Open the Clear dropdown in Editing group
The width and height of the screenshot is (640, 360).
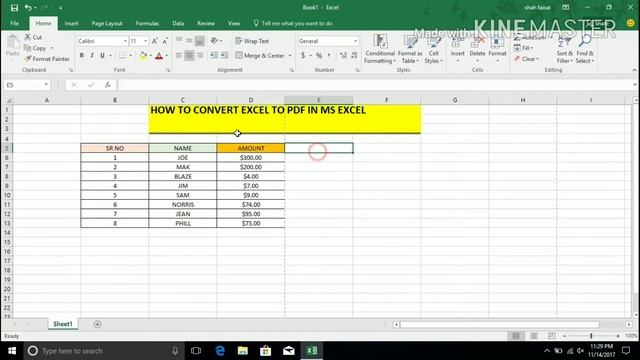pyautogui.click(x=527, y=59)
